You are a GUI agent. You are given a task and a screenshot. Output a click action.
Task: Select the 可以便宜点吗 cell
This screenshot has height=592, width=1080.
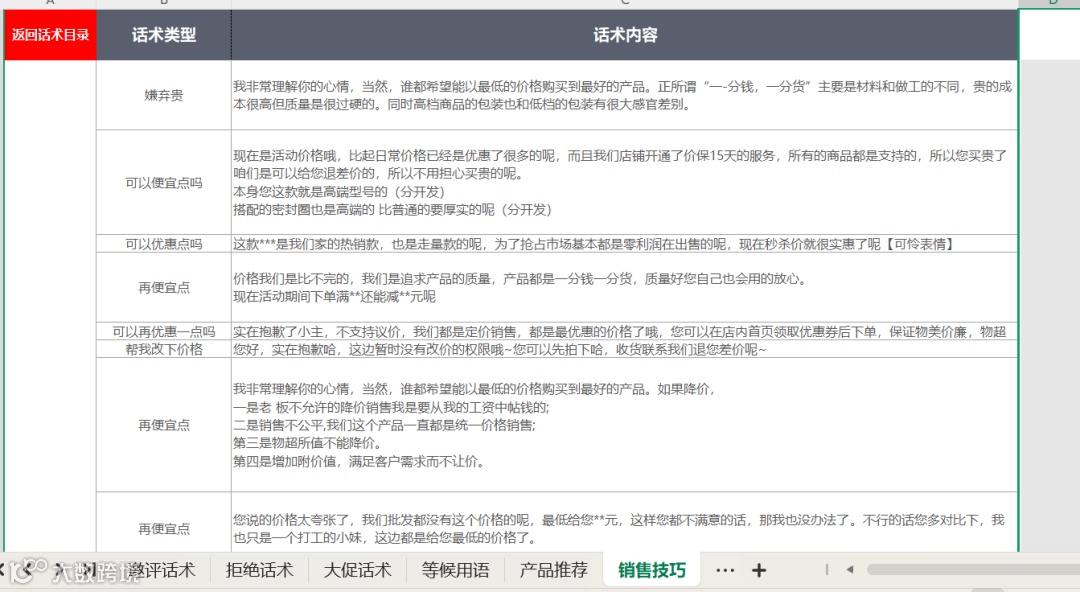click(164, 183)
